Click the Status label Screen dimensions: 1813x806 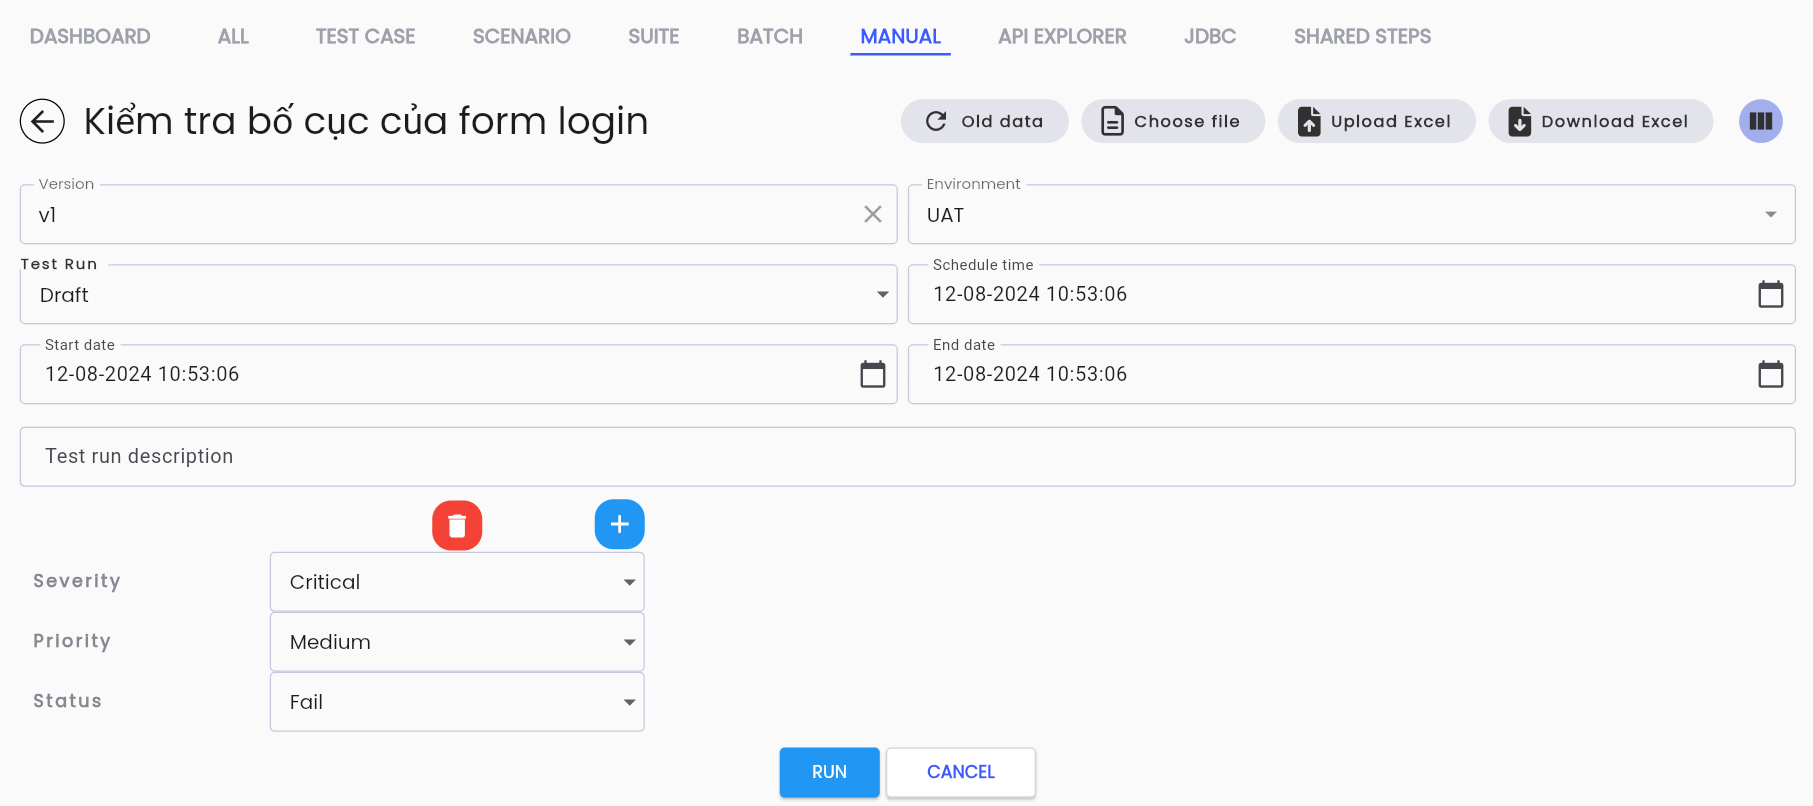point(67,701)
